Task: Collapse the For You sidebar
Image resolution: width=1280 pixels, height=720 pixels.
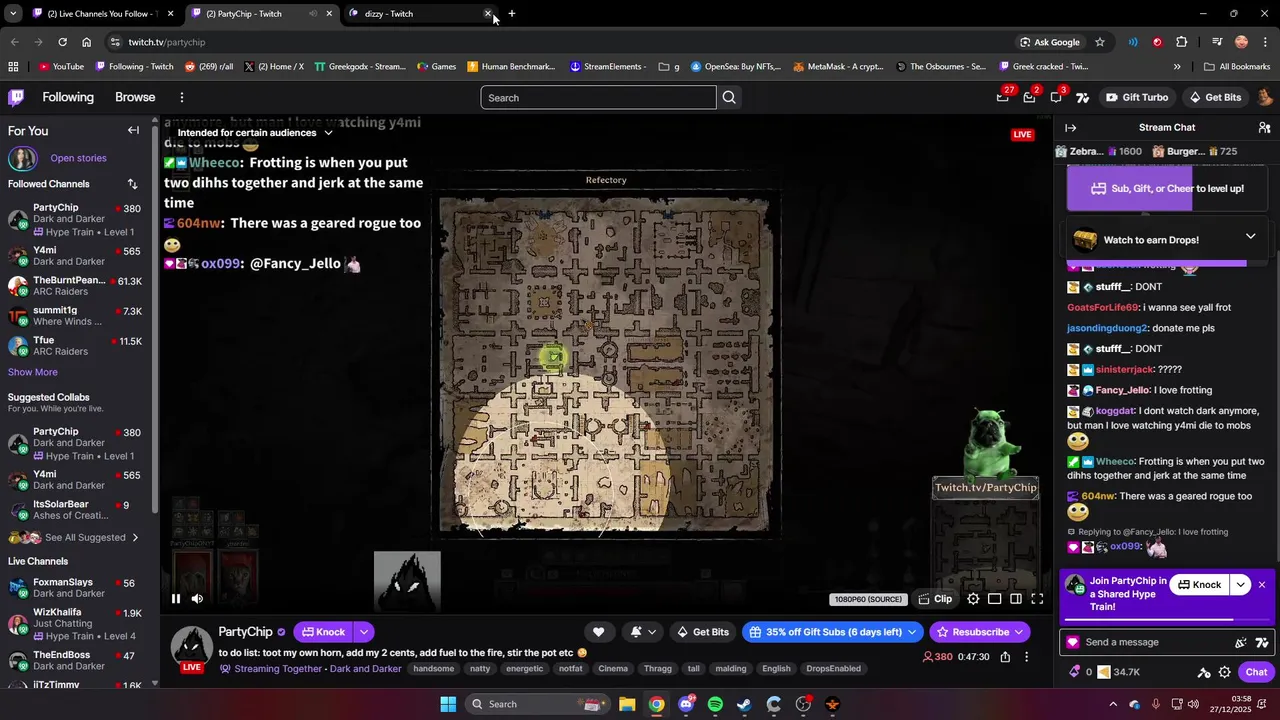Action: pyautogui.click(x=133, y=130)
